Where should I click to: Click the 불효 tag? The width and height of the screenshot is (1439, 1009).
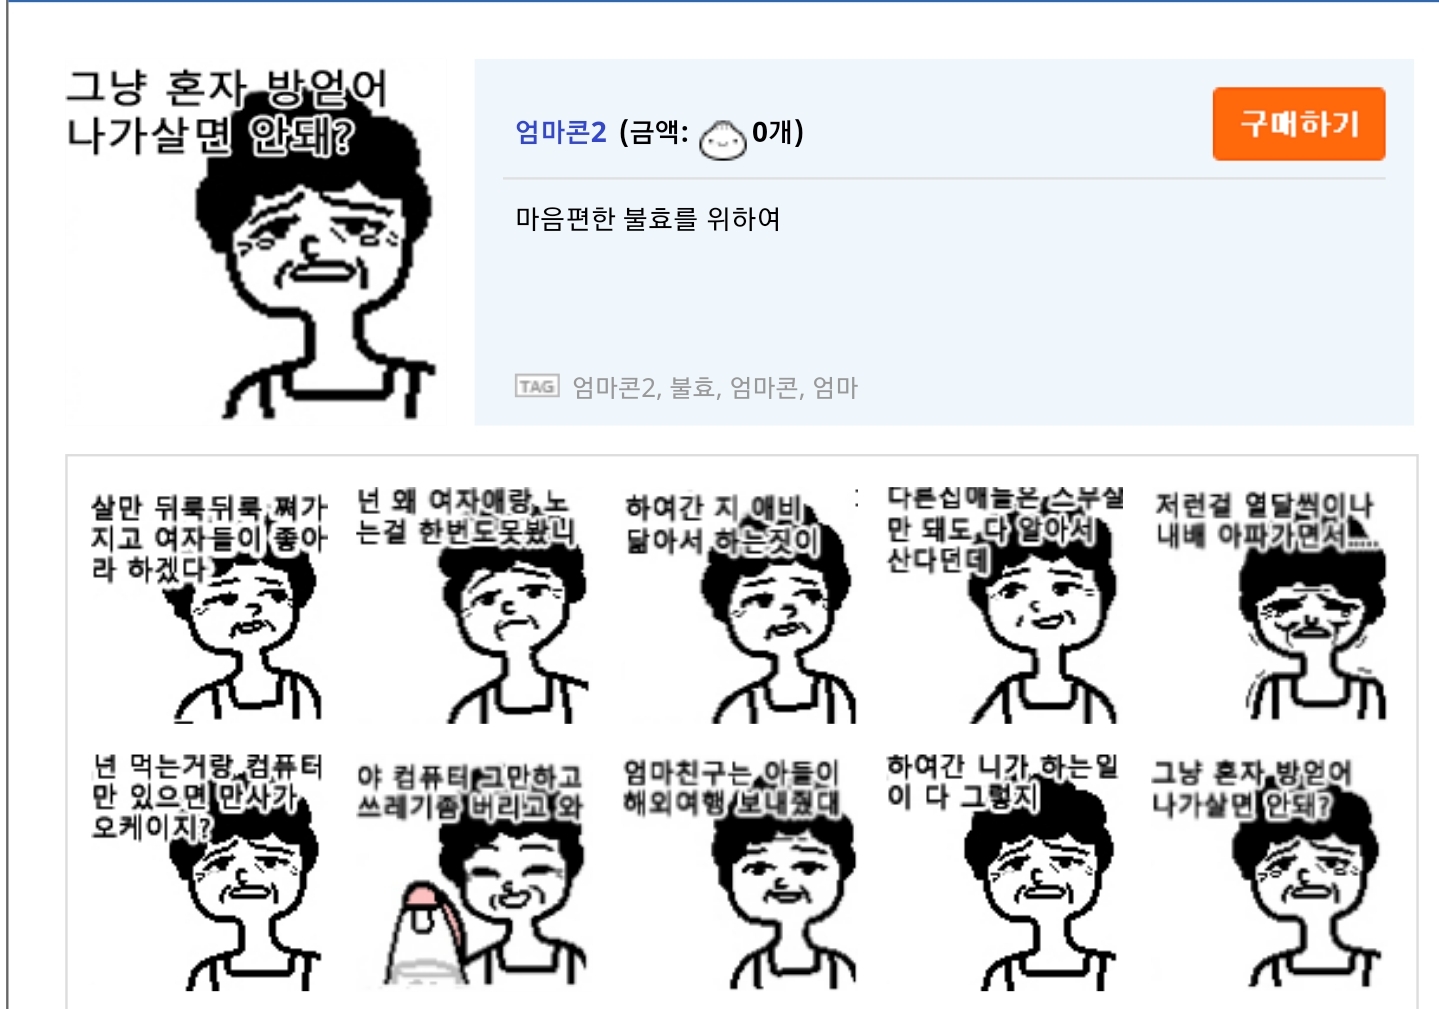[x=692, y=387]
